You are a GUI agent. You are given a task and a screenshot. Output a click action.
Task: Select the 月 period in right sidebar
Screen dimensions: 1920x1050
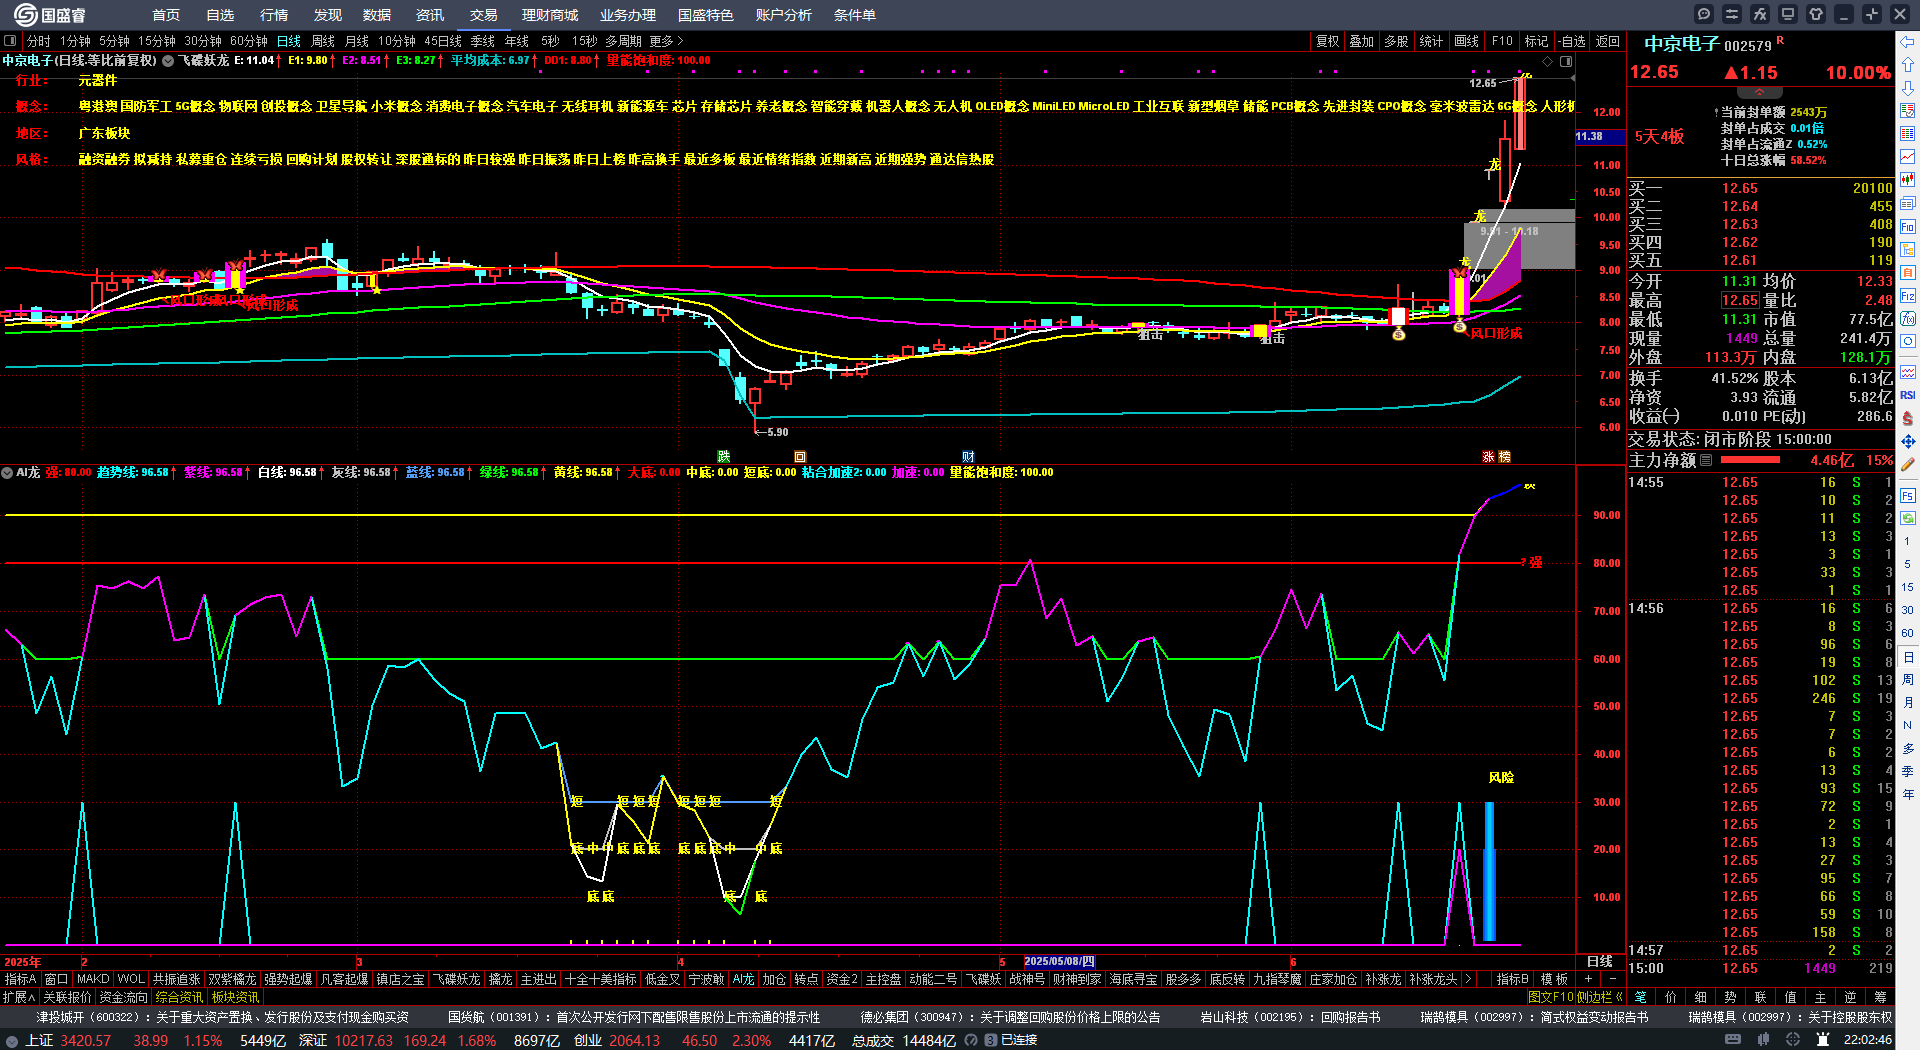[1908, 702]
